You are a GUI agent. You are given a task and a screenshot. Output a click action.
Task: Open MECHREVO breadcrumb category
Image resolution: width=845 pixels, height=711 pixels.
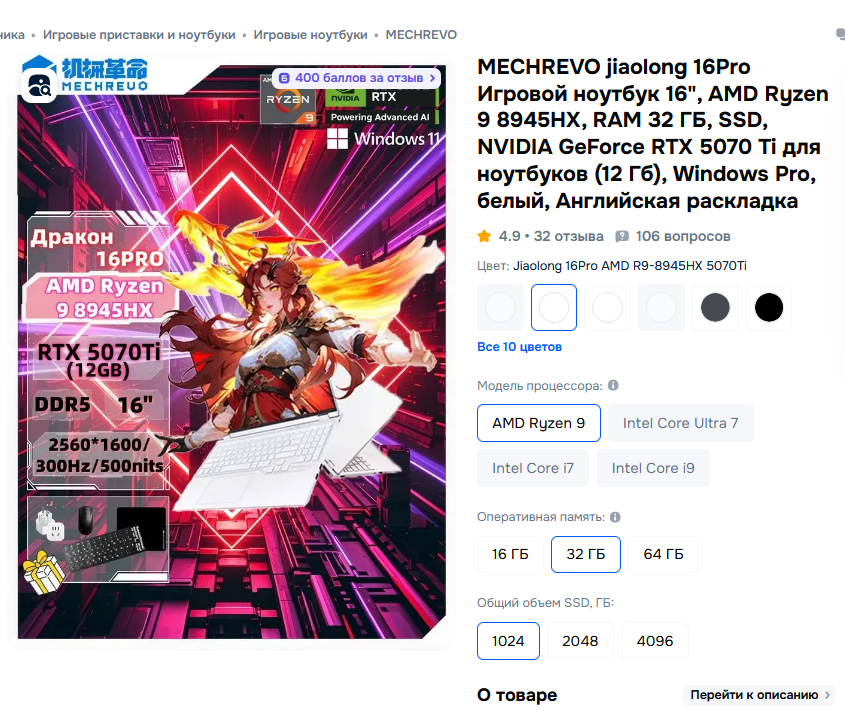point(421,35)
